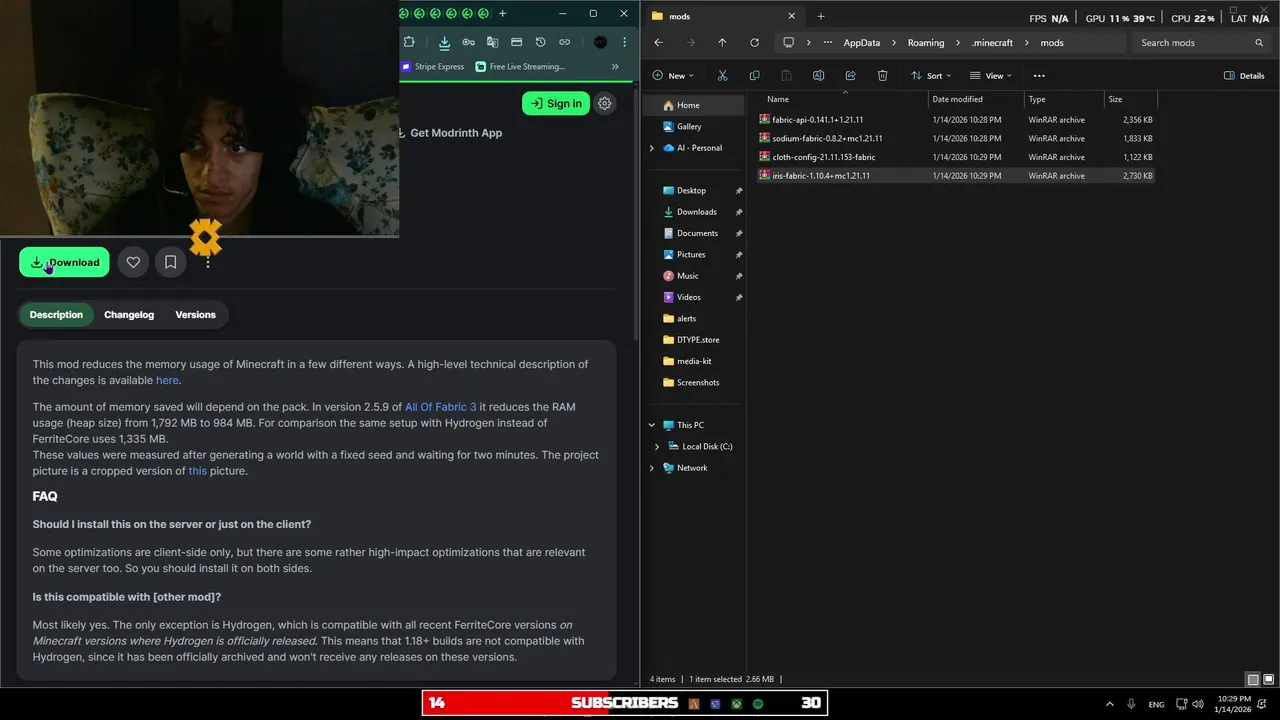Click the Search mods field

[x=1202, y=43]
